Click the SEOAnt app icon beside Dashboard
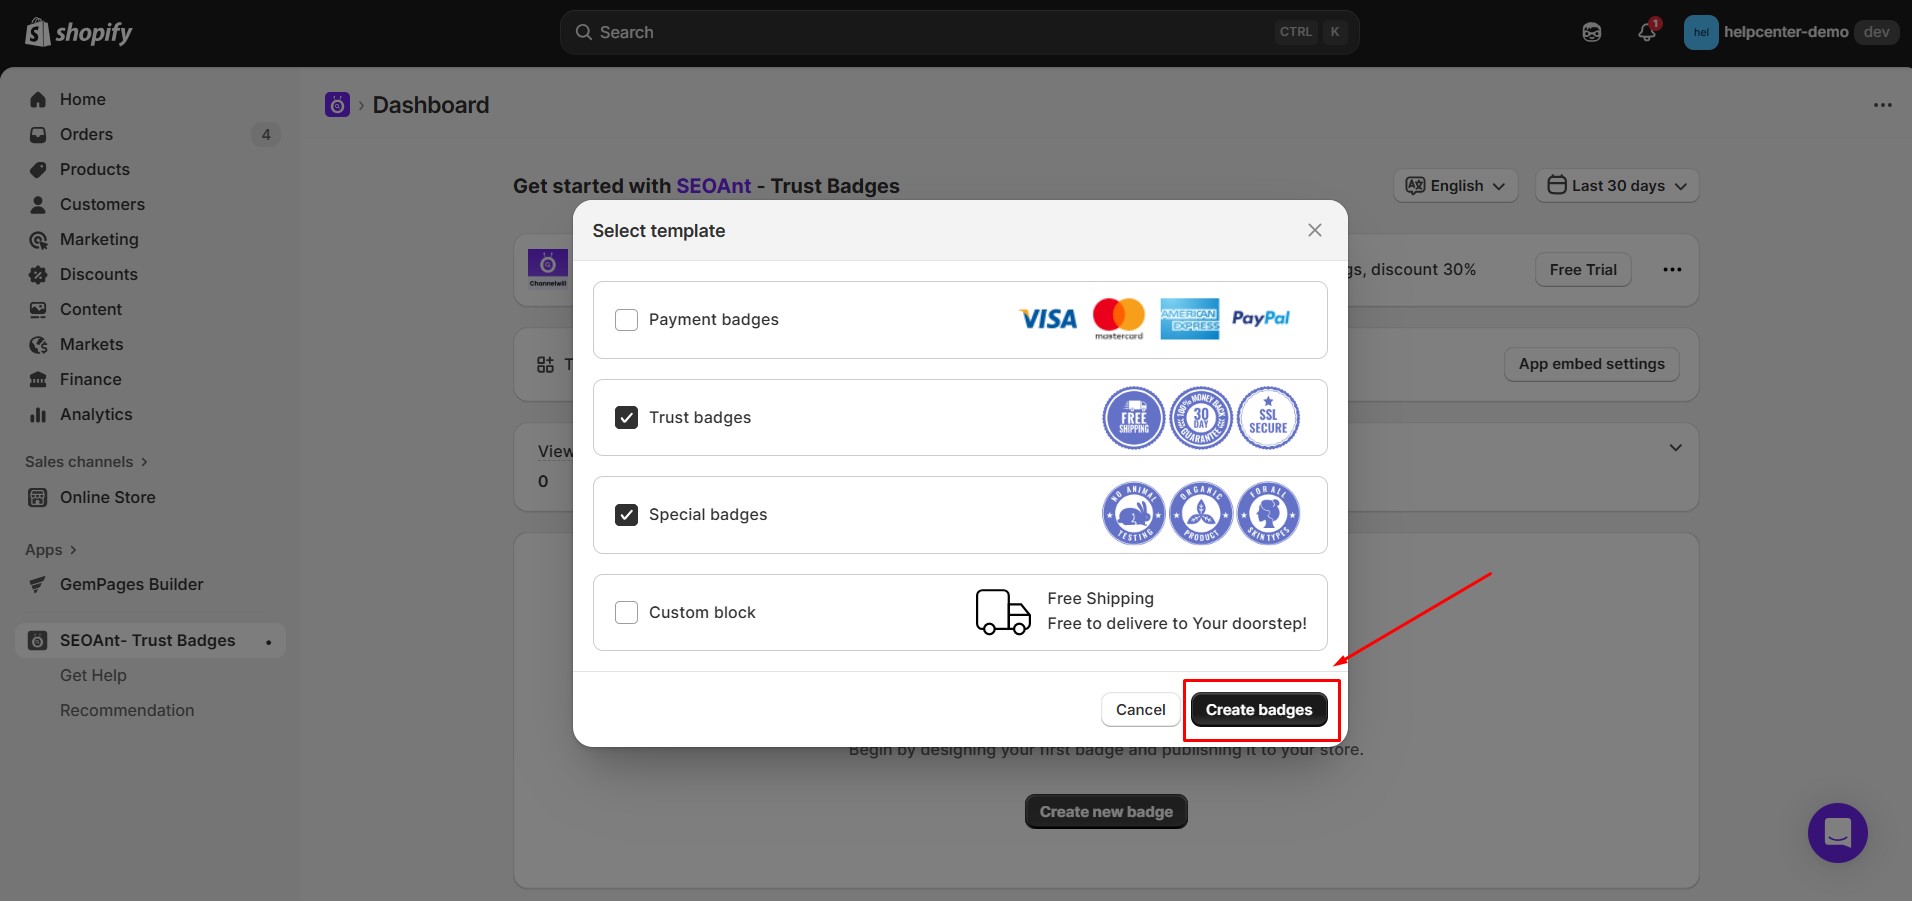 337,105
